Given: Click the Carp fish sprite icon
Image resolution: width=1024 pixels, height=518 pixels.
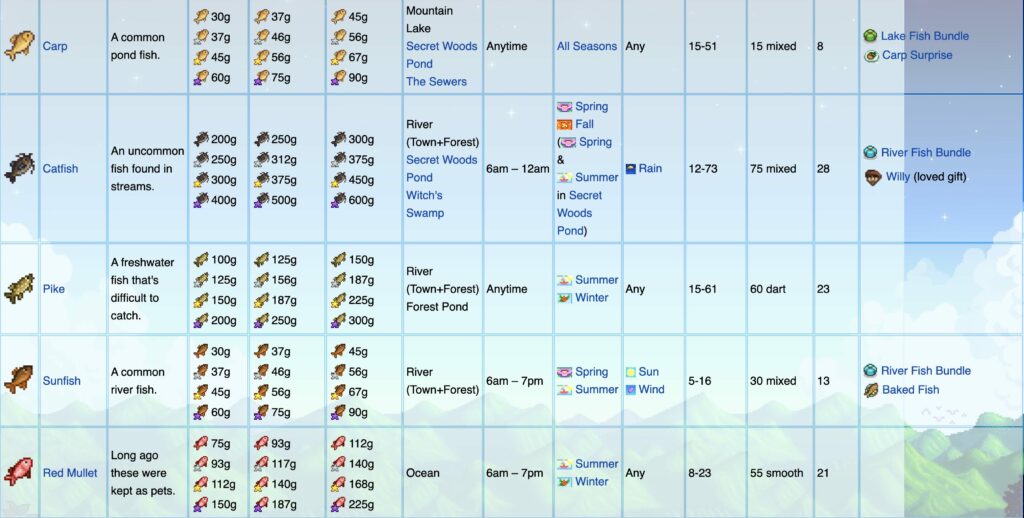Looking at the screenshot, I should [20, 46].
